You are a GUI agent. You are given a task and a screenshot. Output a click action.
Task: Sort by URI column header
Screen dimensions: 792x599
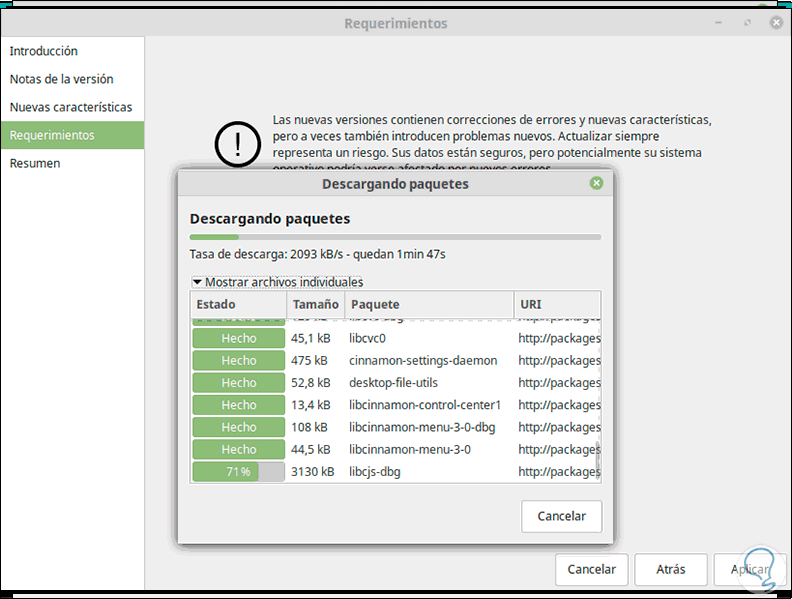(557, 304)
